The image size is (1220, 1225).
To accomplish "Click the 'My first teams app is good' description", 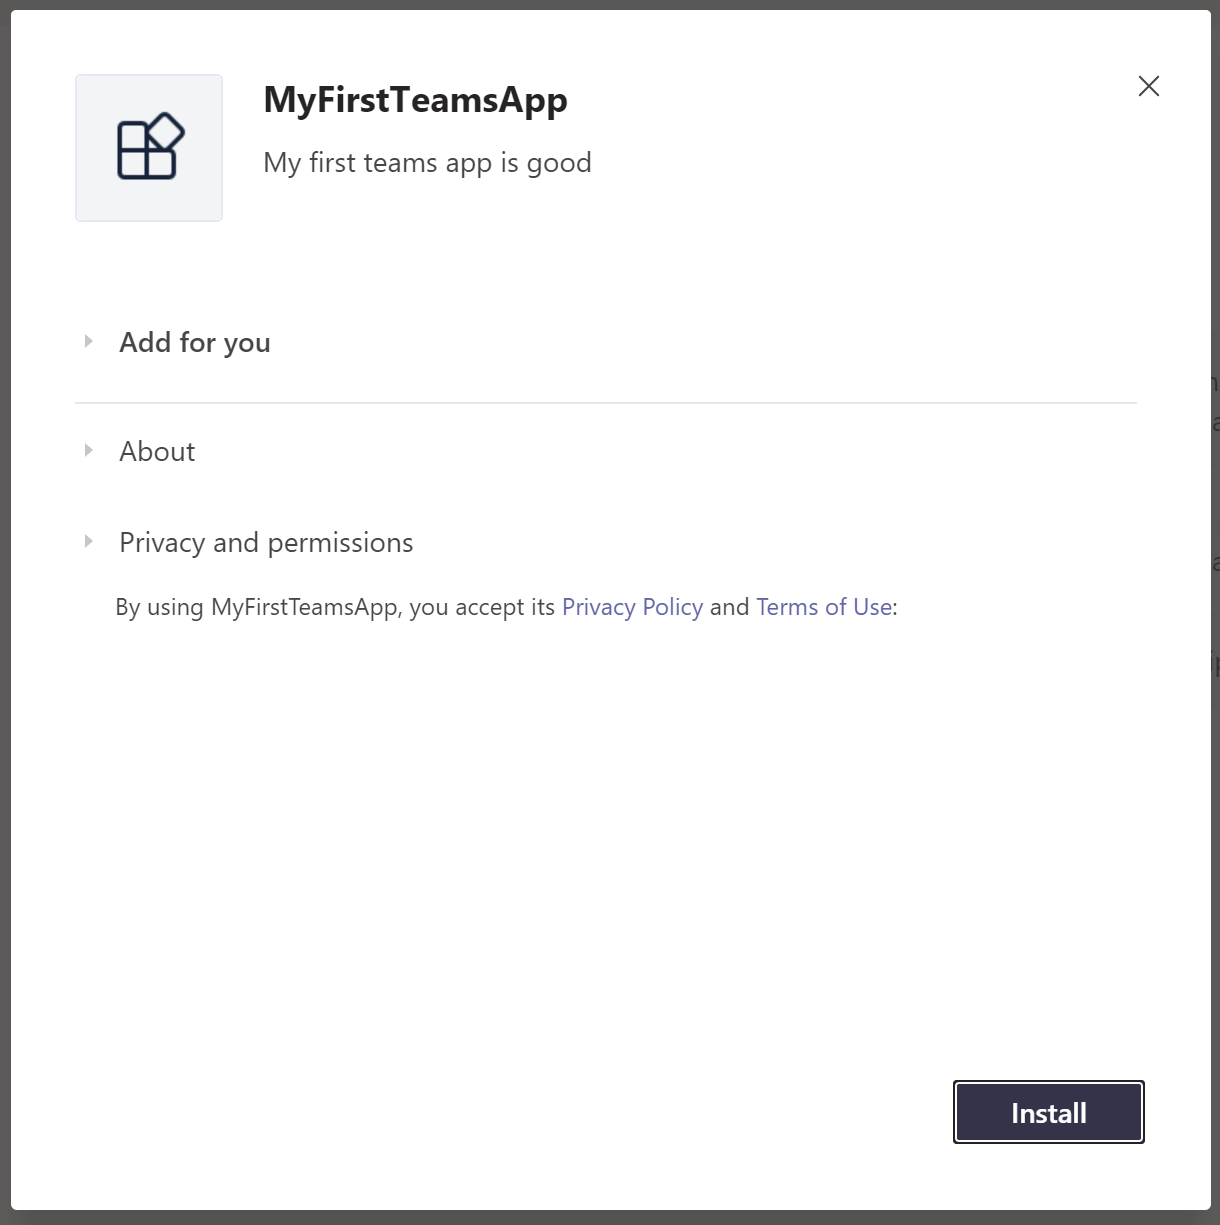I will click(427, 163).
